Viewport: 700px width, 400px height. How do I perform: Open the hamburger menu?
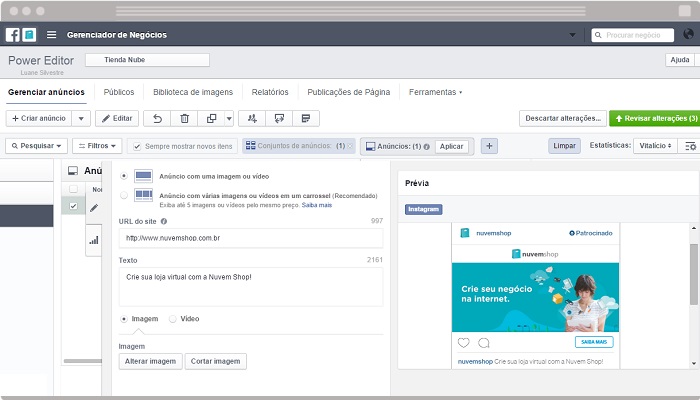(x=52, y=34)
